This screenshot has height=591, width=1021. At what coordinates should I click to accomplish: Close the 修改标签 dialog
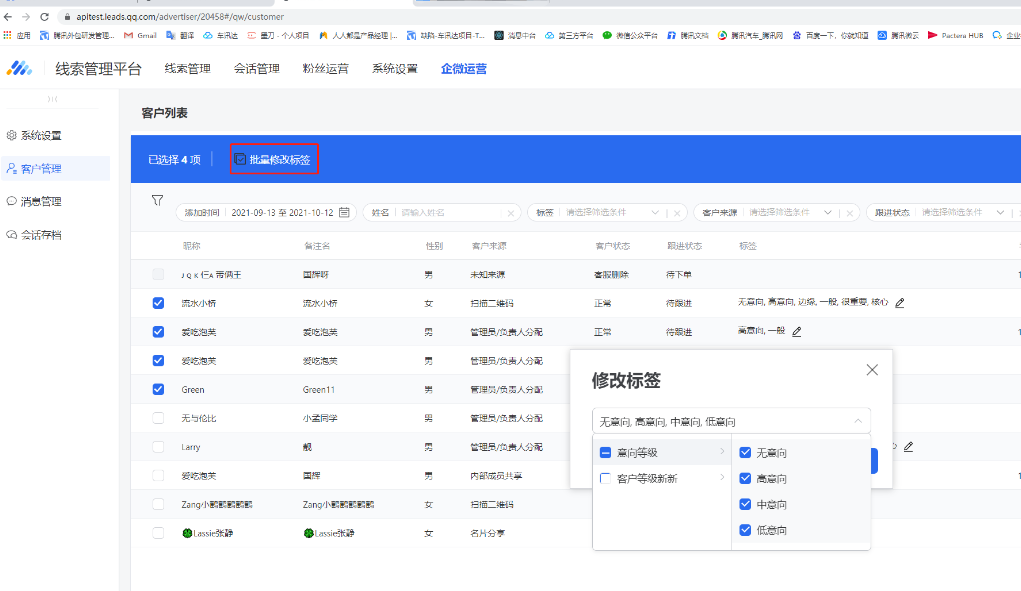point(872,370)
